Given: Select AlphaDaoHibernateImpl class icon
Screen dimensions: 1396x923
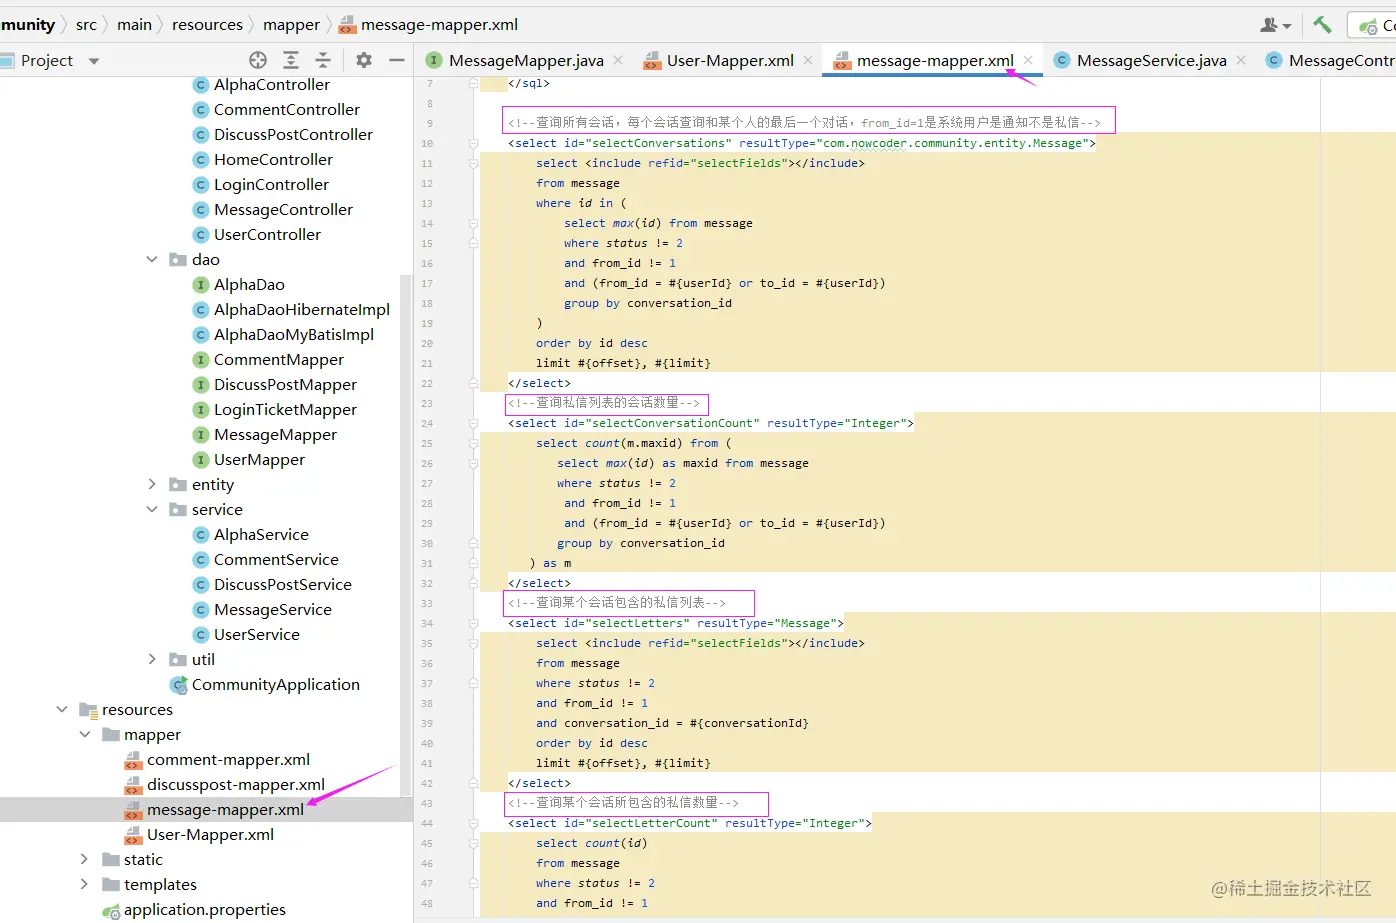Looking at the screenshot, I should (201, 310).
